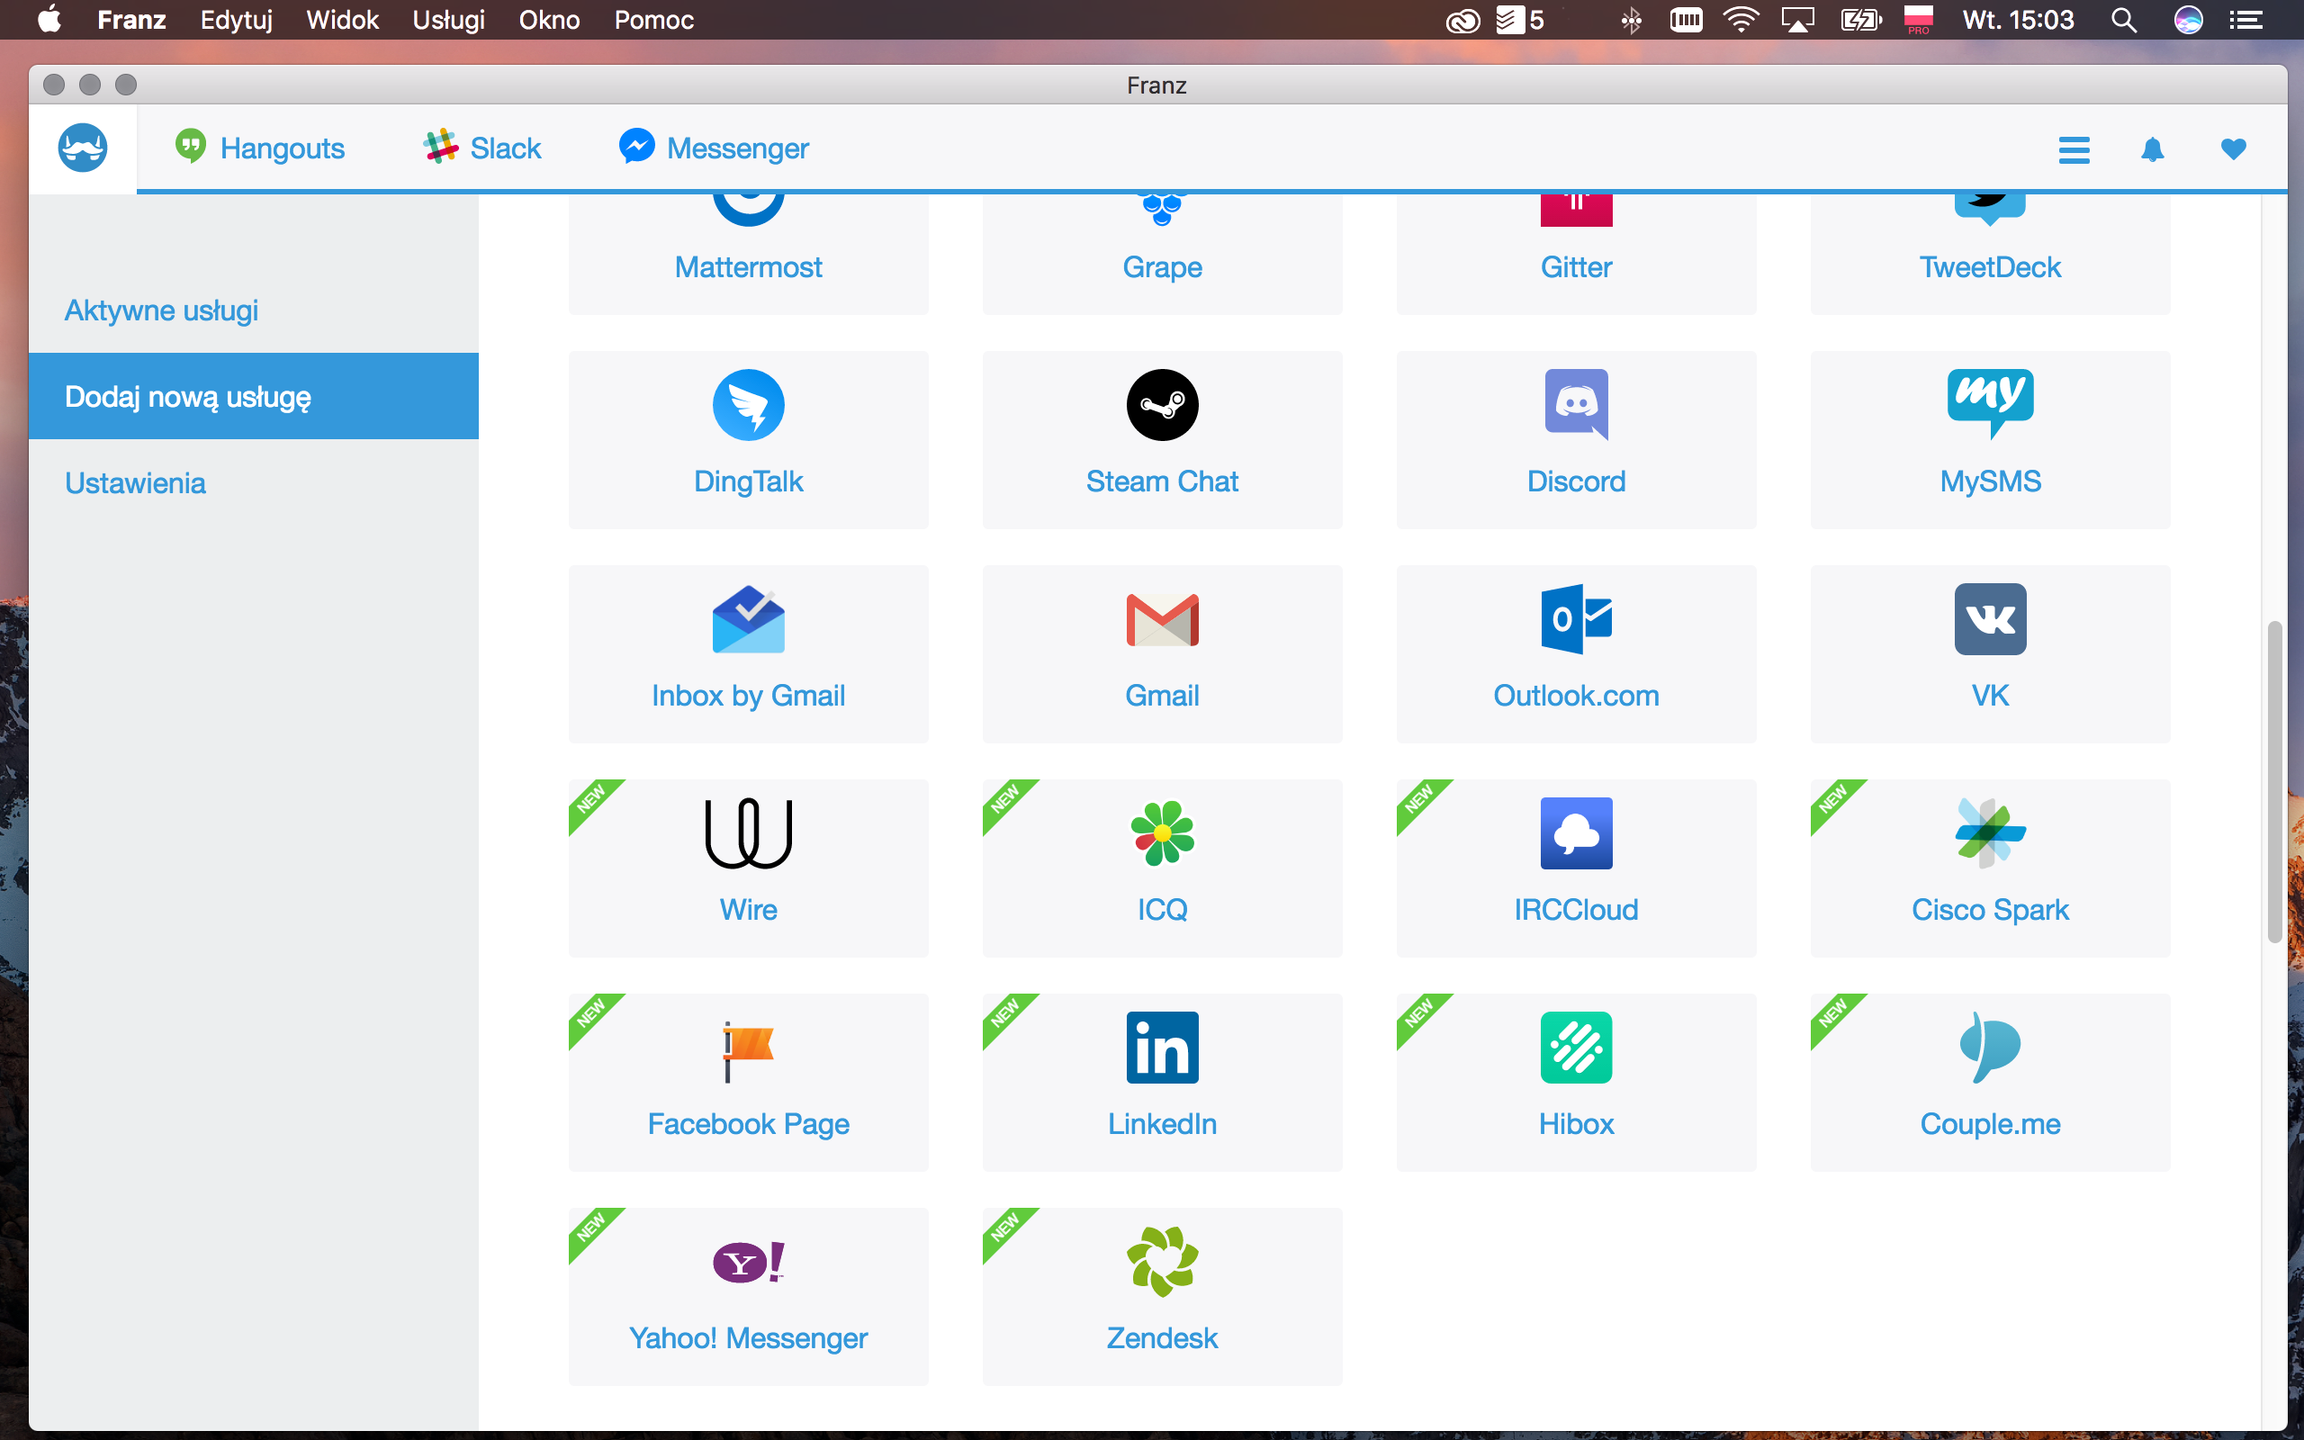Click the heart icon in the toolbar

2233,149
